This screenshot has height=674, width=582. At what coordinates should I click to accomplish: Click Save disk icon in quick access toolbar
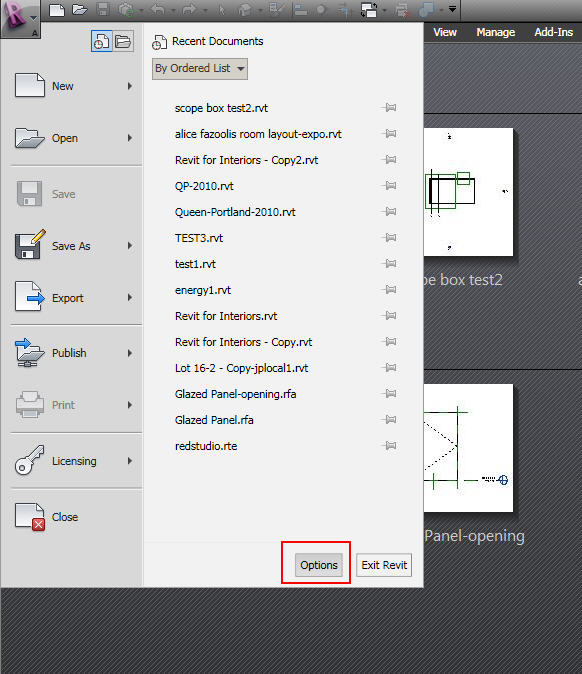click(x=103, y=9)
